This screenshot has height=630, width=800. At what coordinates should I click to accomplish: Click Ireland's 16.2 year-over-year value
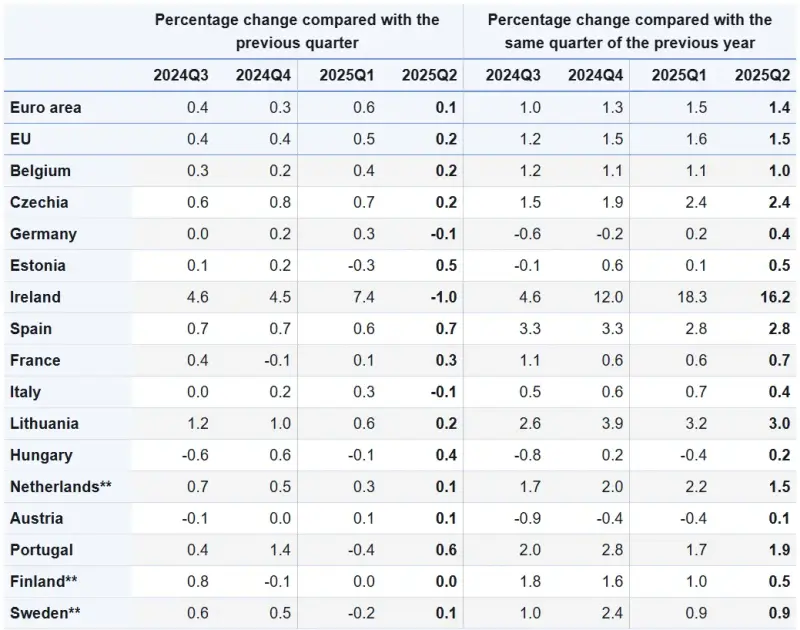[x=773, y=297]
